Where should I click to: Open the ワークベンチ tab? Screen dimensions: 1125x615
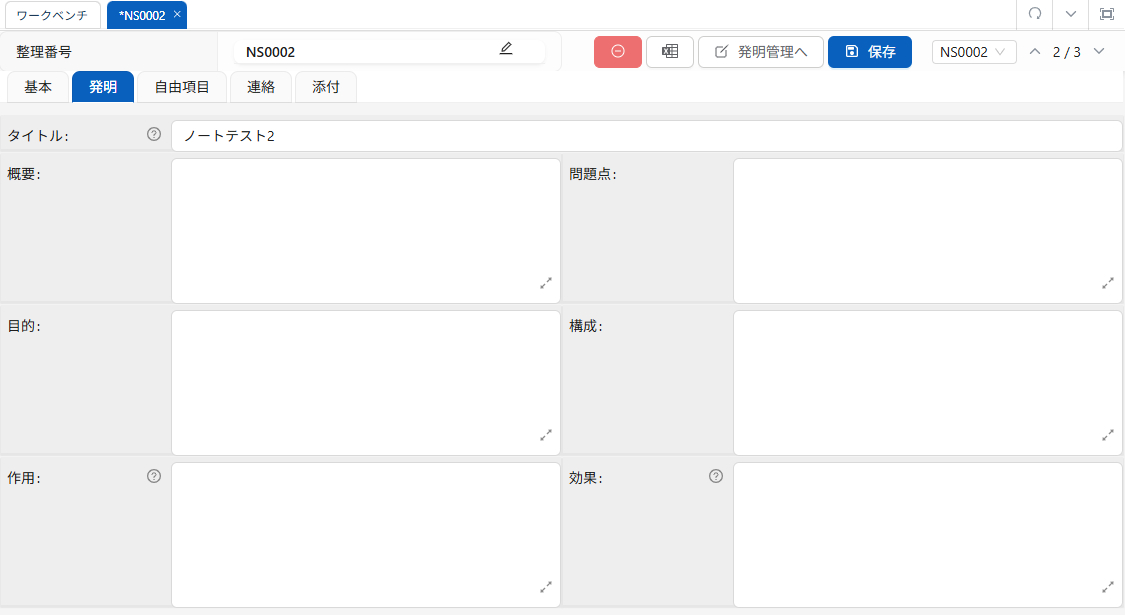[51, 15]
